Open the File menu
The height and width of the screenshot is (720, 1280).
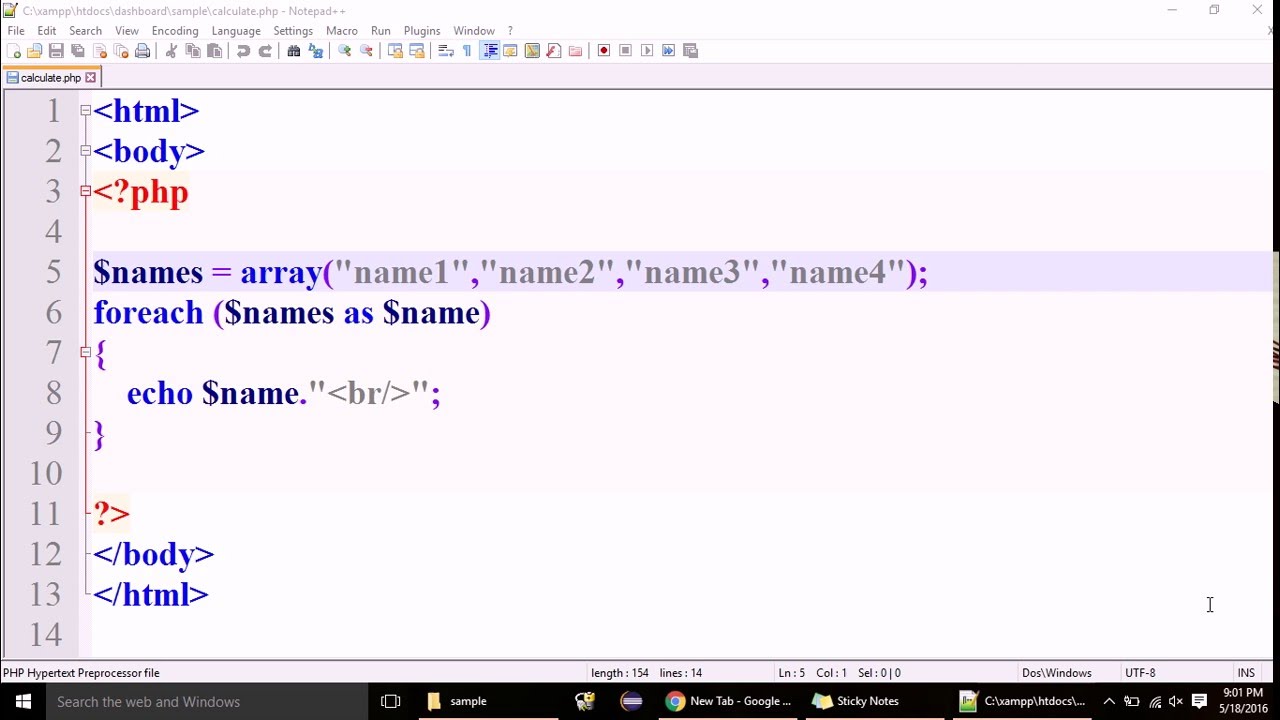(x=16, y=31)
